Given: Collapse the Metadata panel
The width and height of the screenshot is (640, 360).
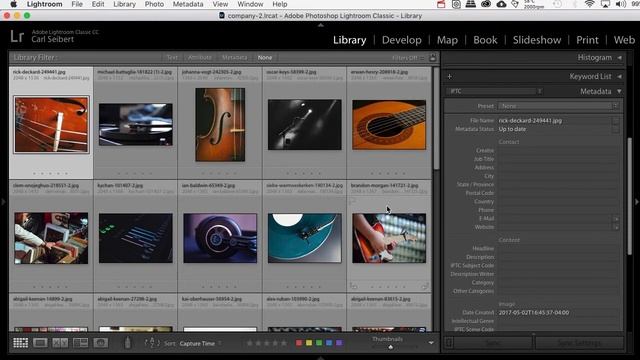Looking at the screenshot, I should pyautogui.click(x=619, y=91).
